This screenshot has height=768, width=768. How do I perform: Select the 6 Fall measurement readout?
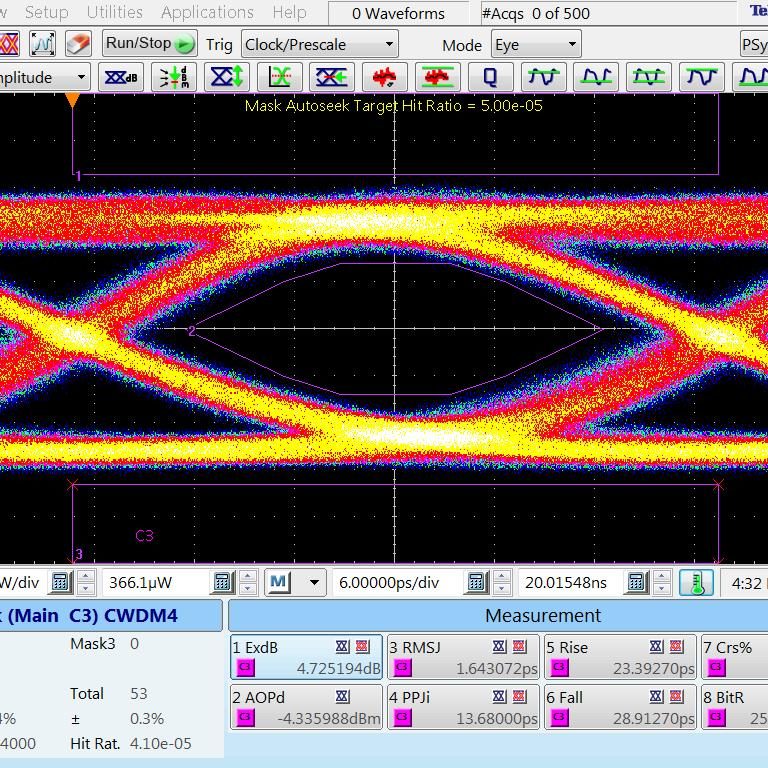pos(621,707)
